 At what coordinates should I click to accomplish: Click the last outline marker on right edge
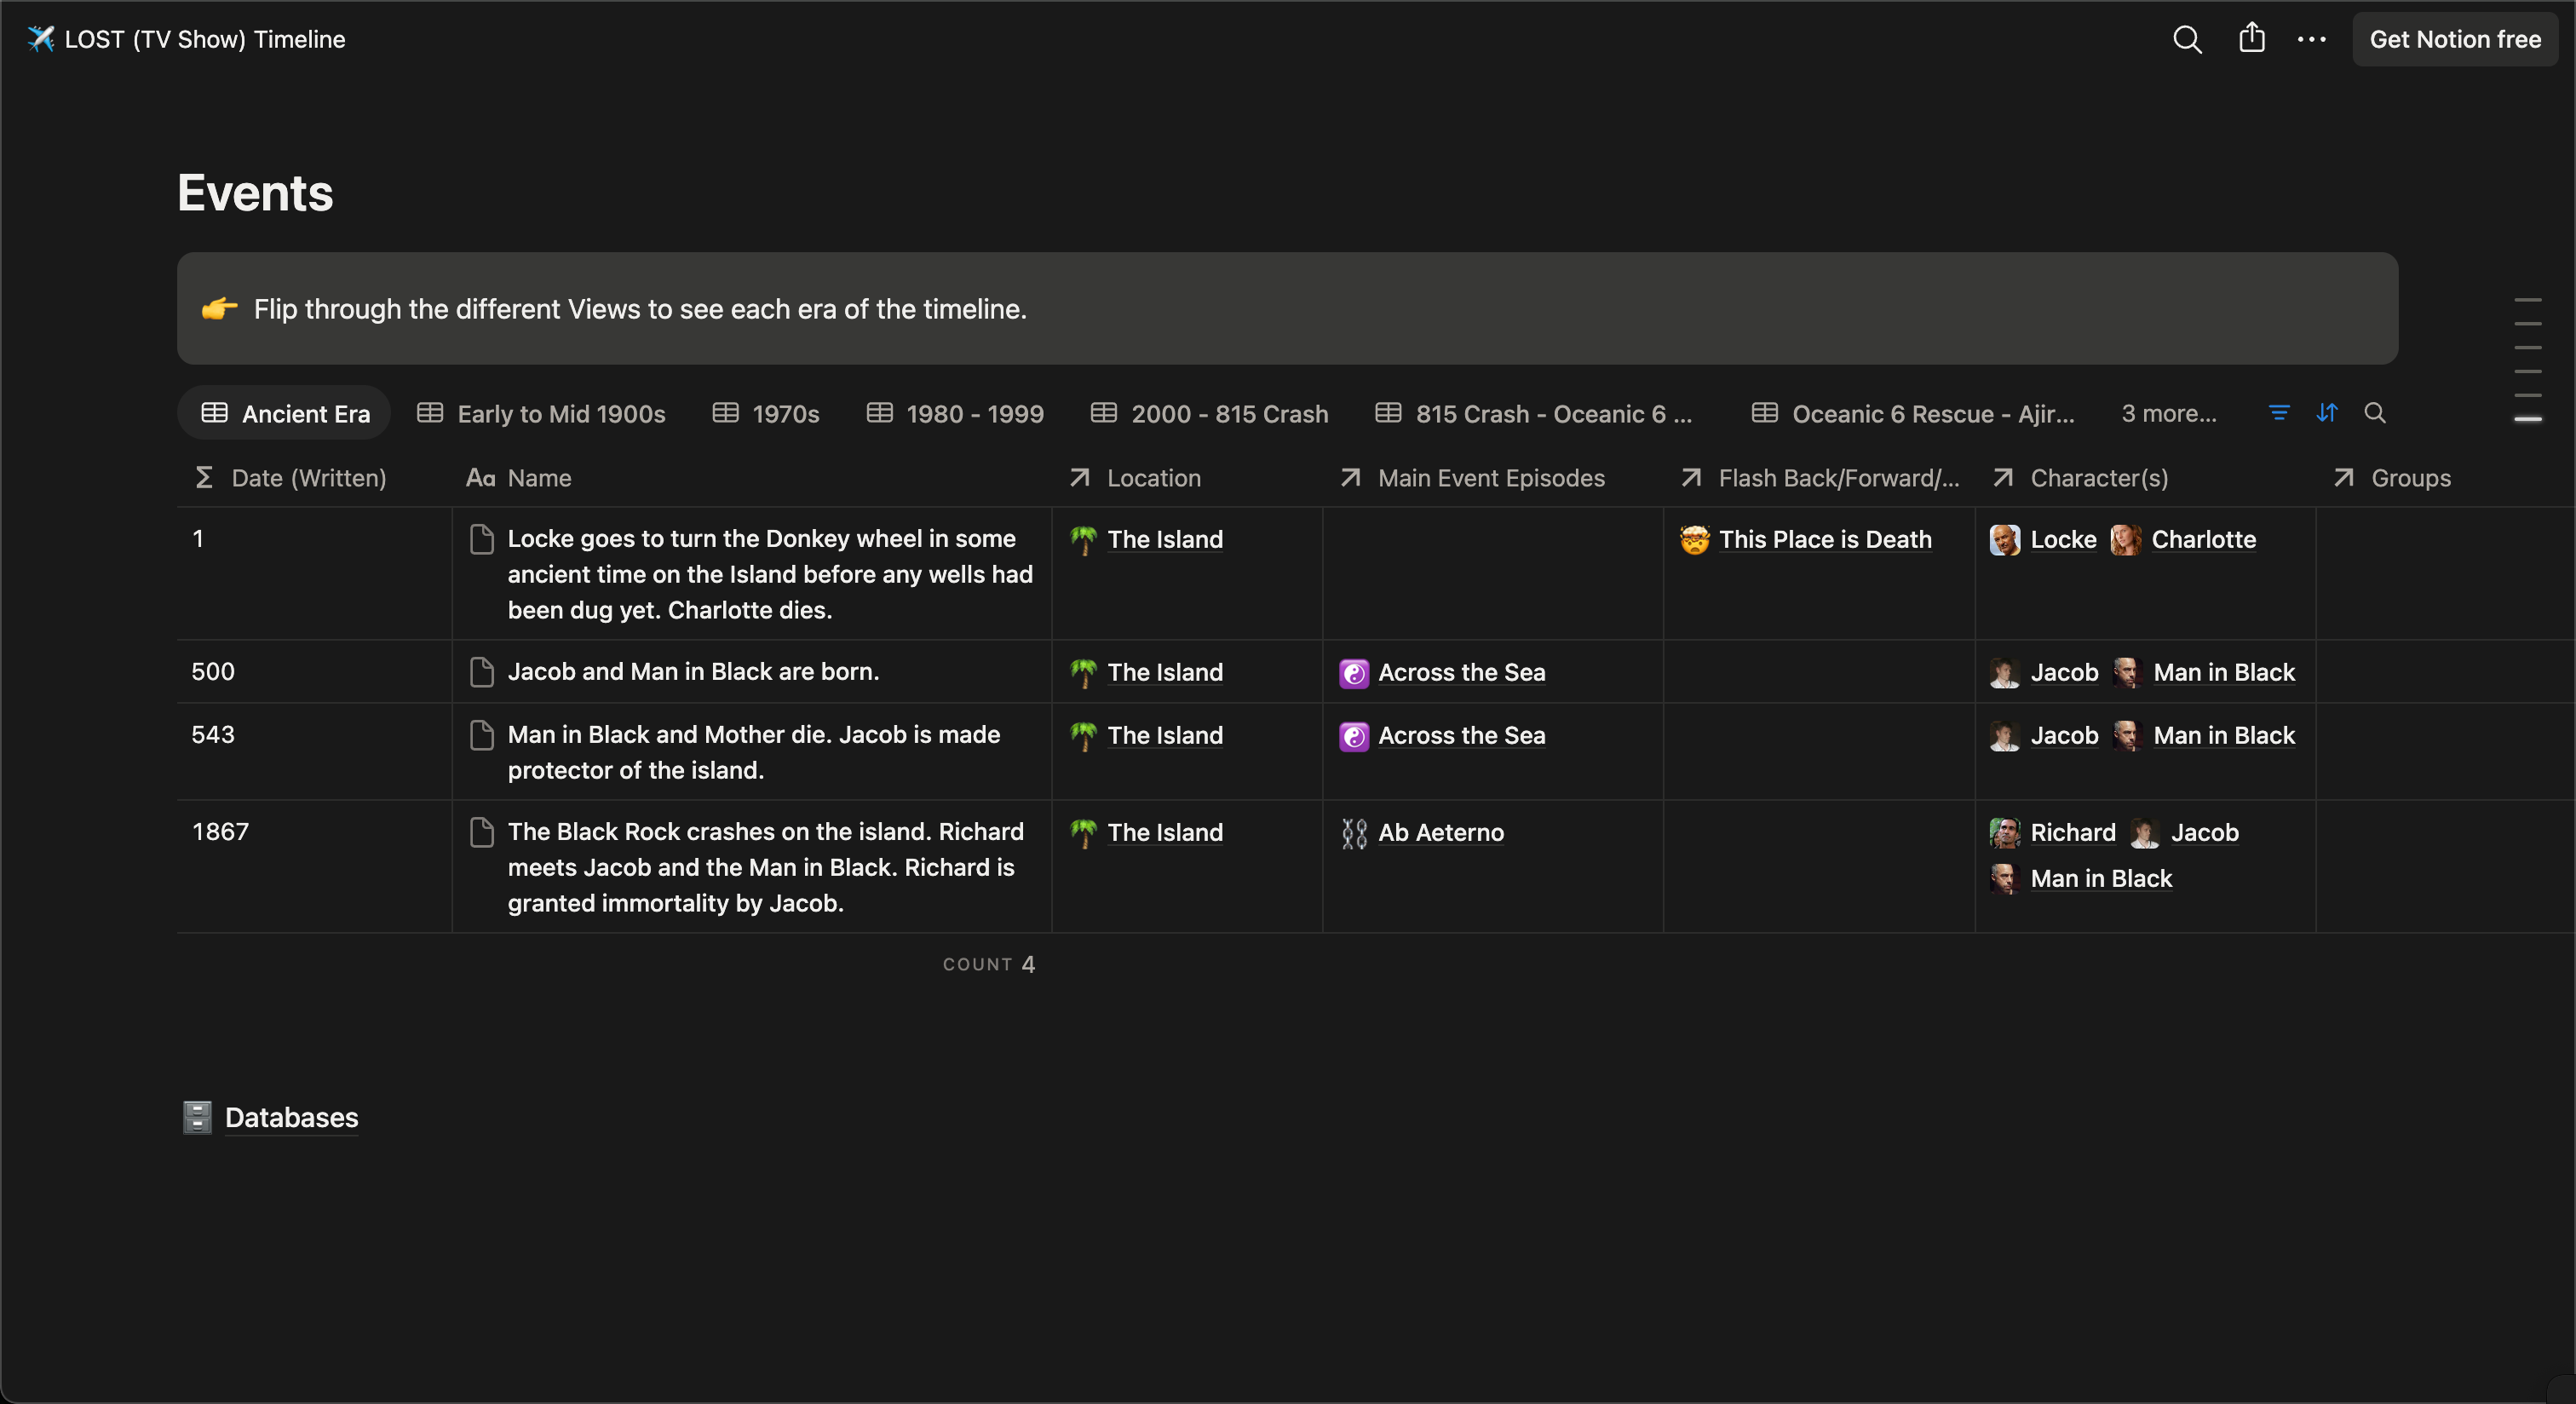click(2528, 419)
